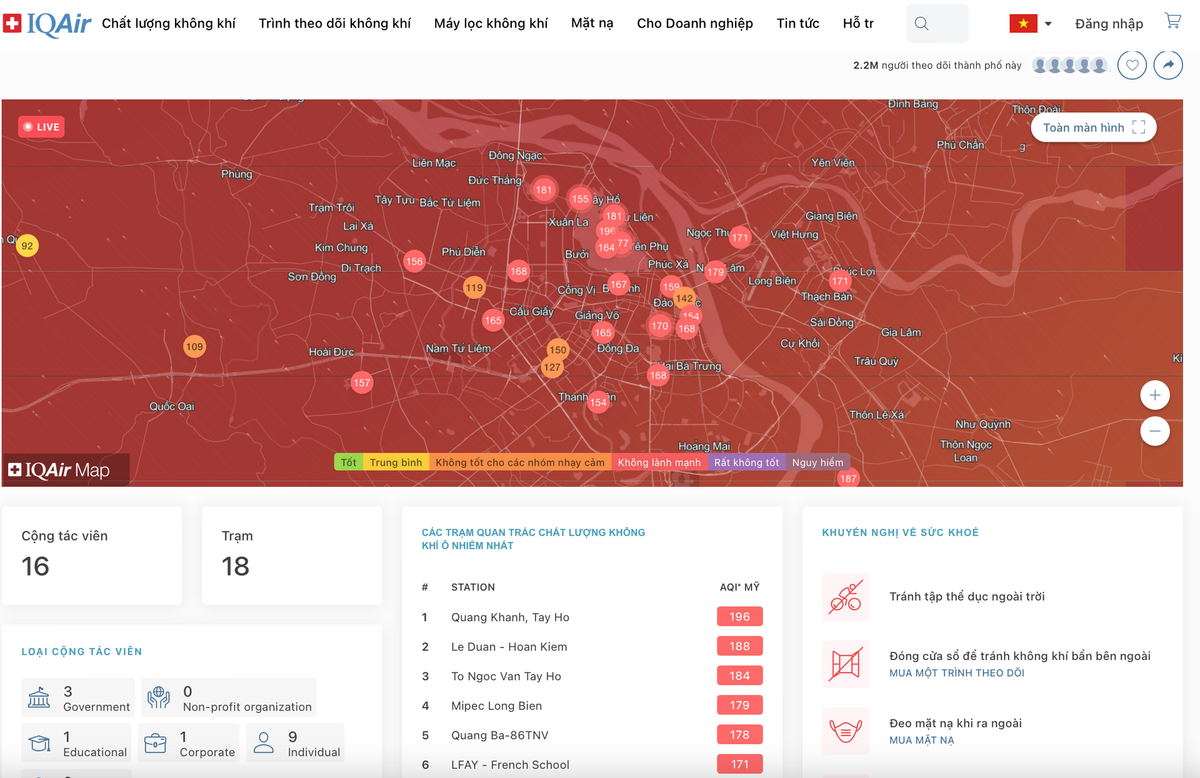1200x778 pixels.
Task: Click the 187 AQI station marker
Action: tap(848, 479)
